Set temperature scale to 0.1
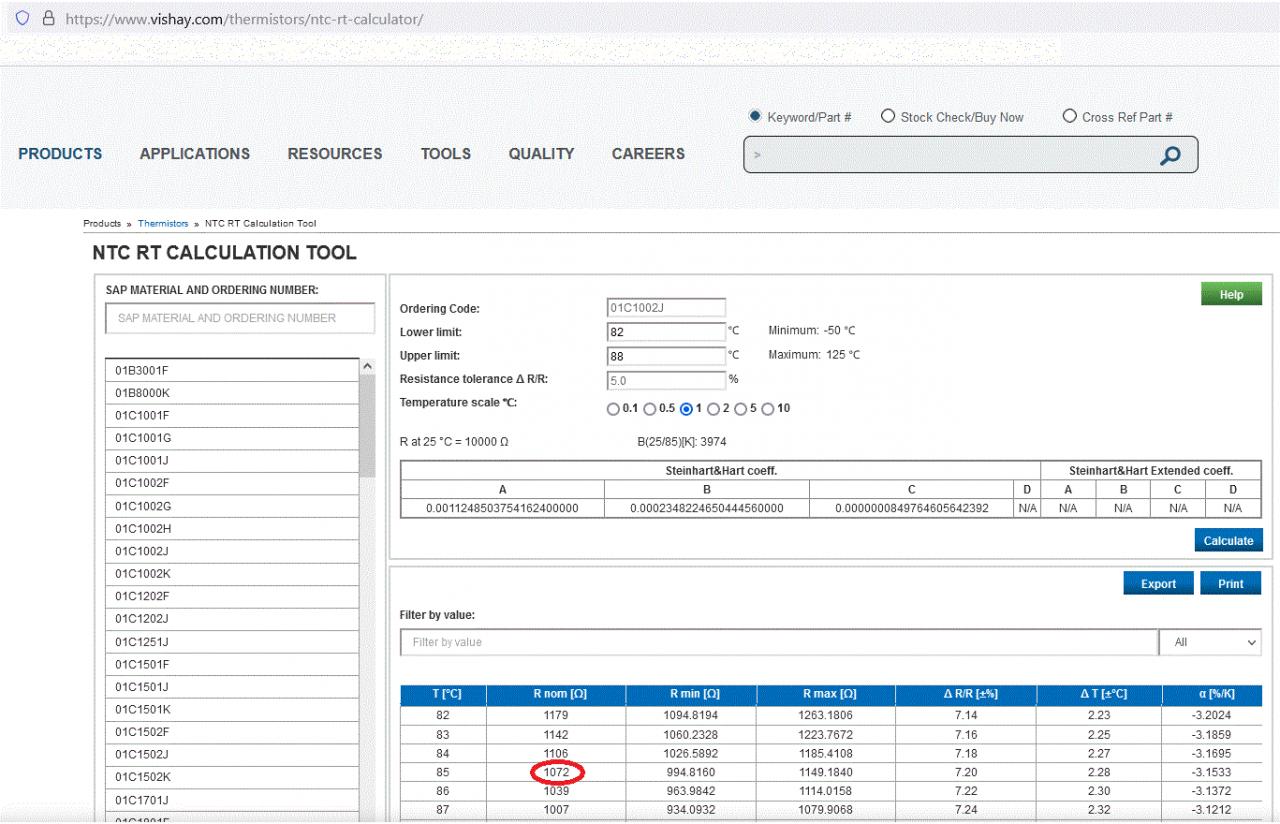 (613, 409)
